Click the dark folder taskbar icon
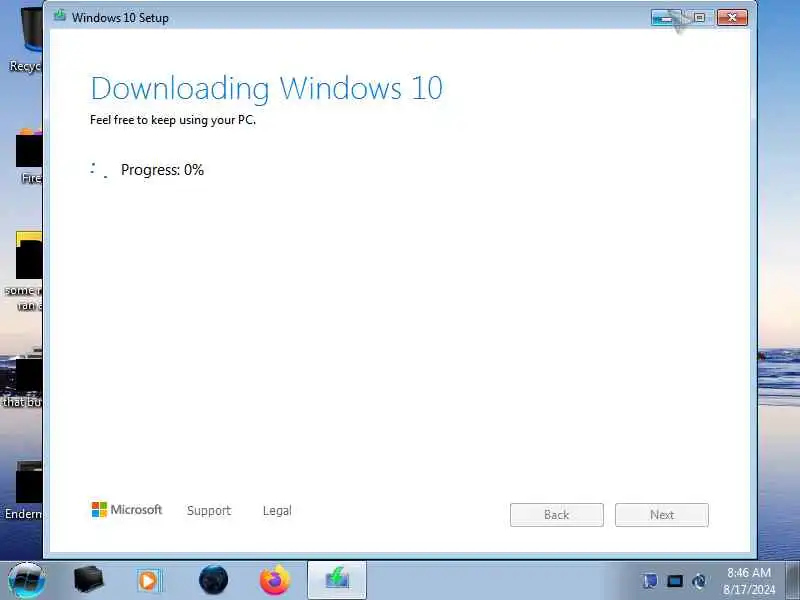 89,580
